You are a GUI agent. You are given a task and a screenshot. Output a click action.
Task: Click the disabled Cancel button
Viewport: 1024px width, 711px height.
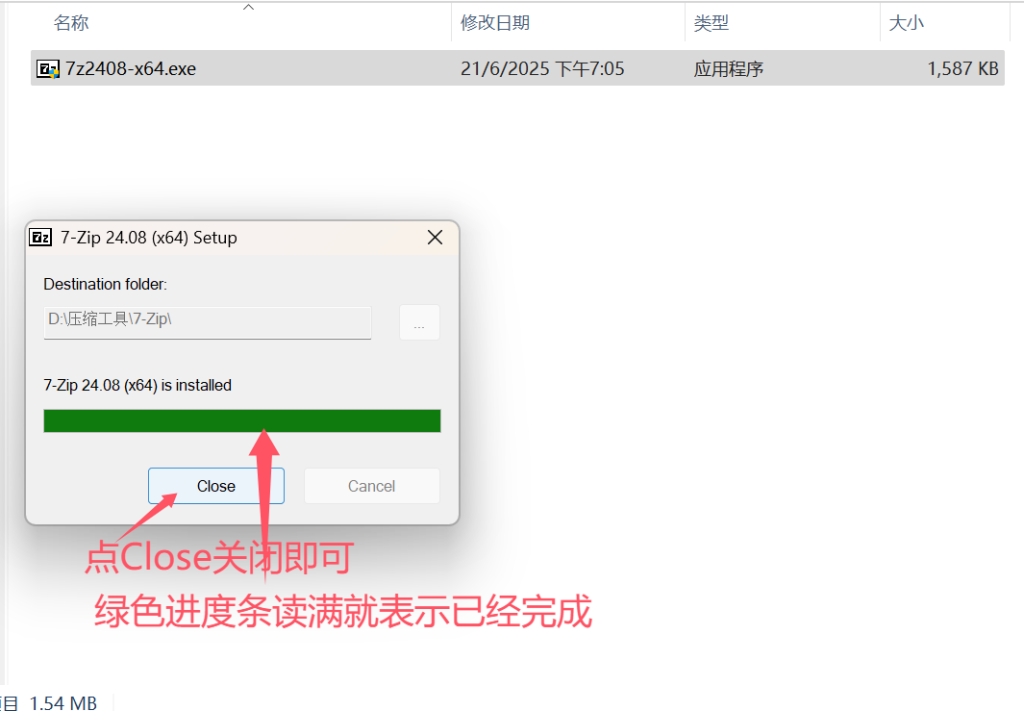(x=372, y=486)
